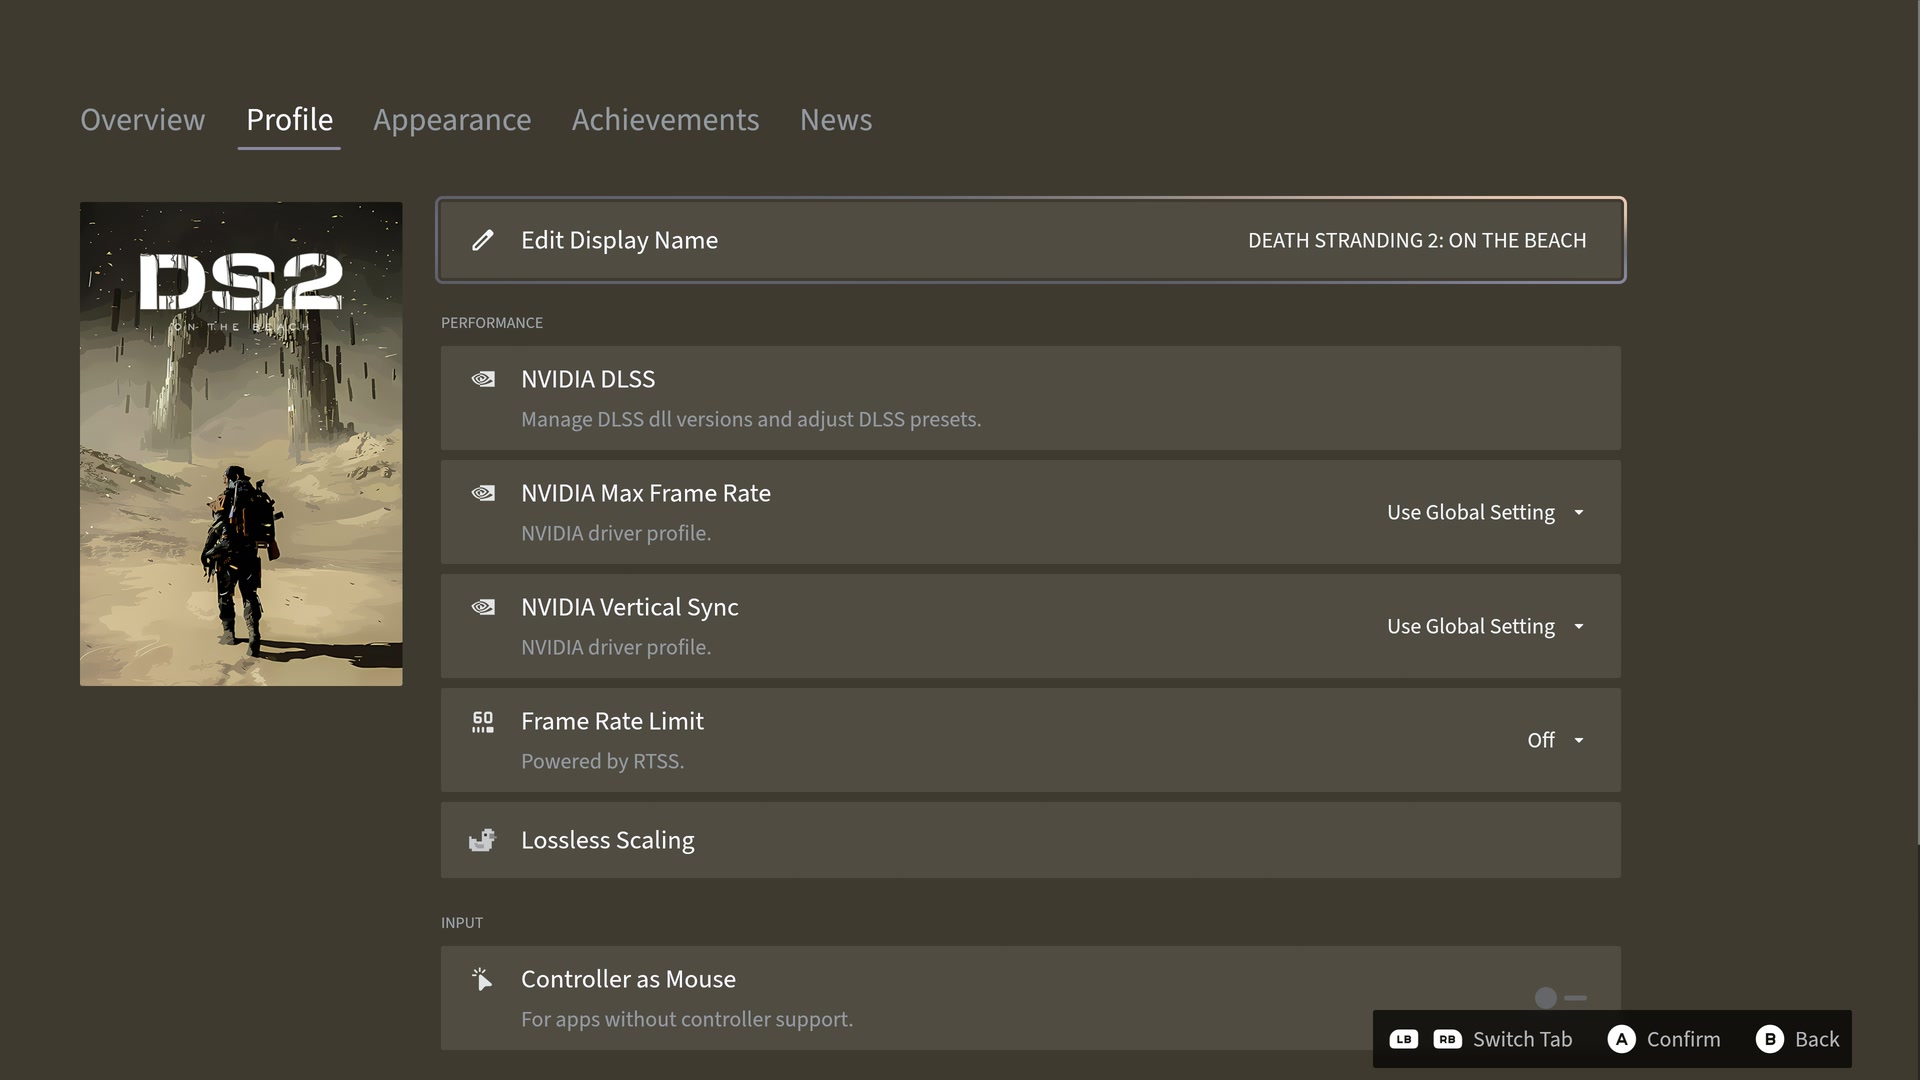Click the 60 fps icon beside Frame Rate Limit
Viewport: 1920px width, 1080px height.
pos(483,722)
